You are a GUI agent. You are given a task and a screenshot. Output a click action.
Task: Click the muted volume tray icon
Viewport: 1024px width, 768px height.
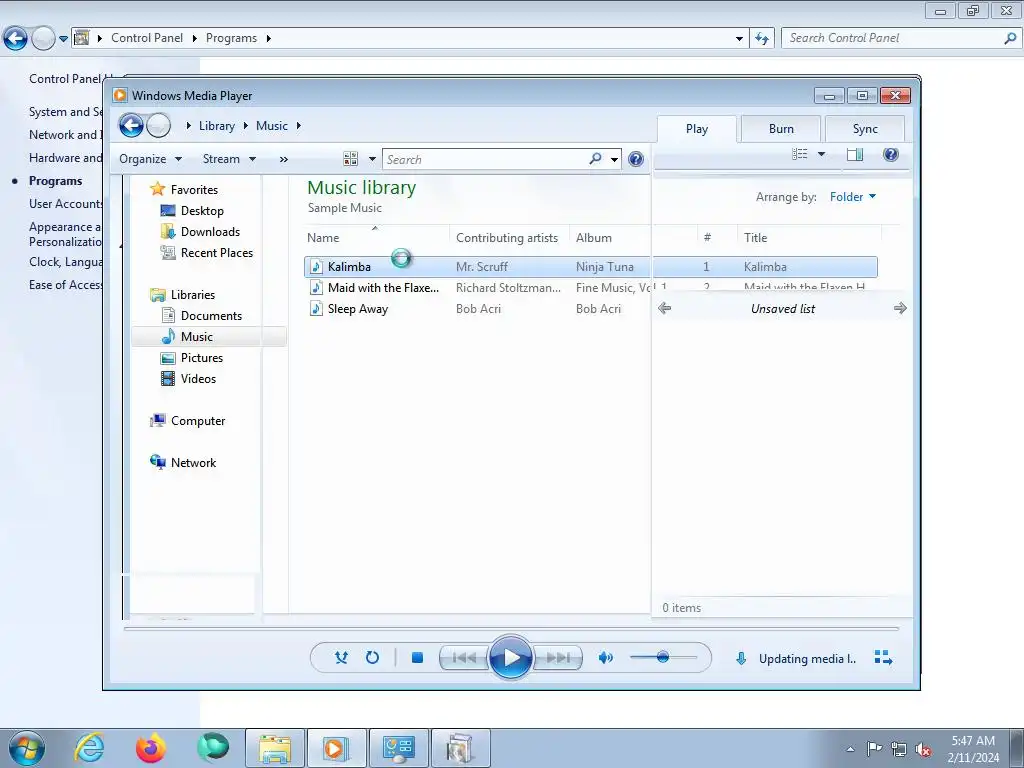point(923,749)
